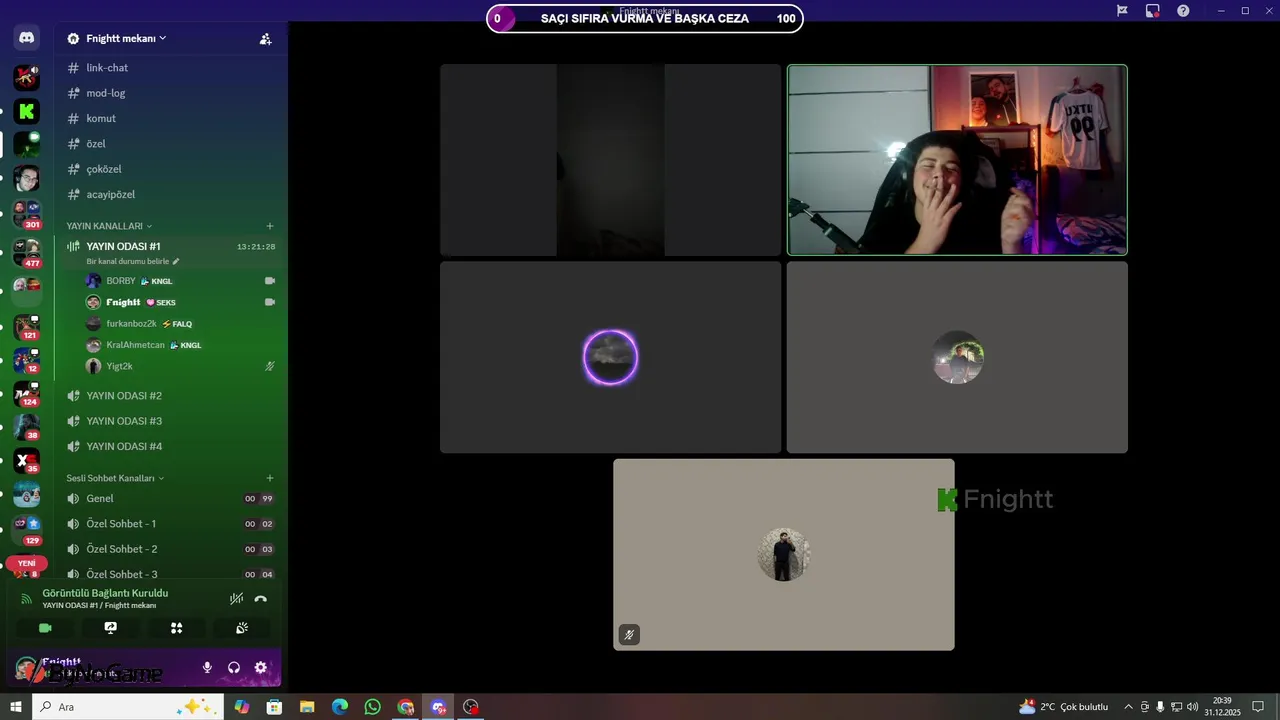Viewport: 1280px width, 720px height.
Task: Open Discord direct messages home icon
Action: pyautogui.click(x=26, y=39)
